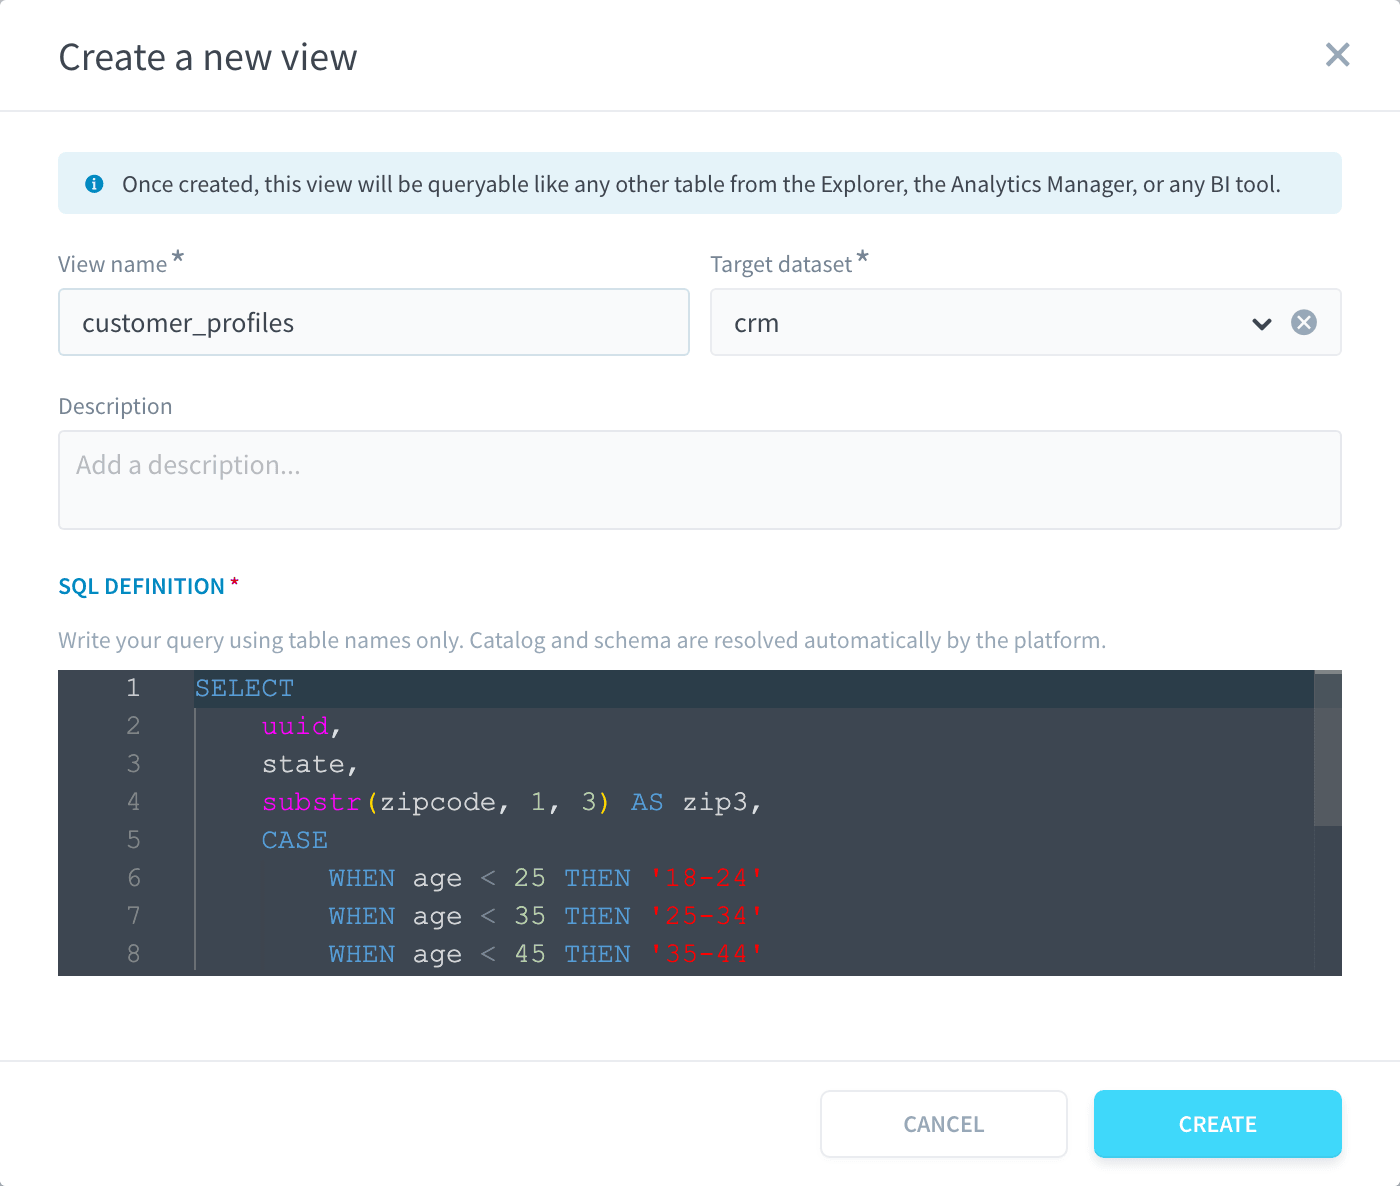This screenshot has width=1400, height=1186.
Task: Click line number 6 in the gutter
Action: point(133,878)
